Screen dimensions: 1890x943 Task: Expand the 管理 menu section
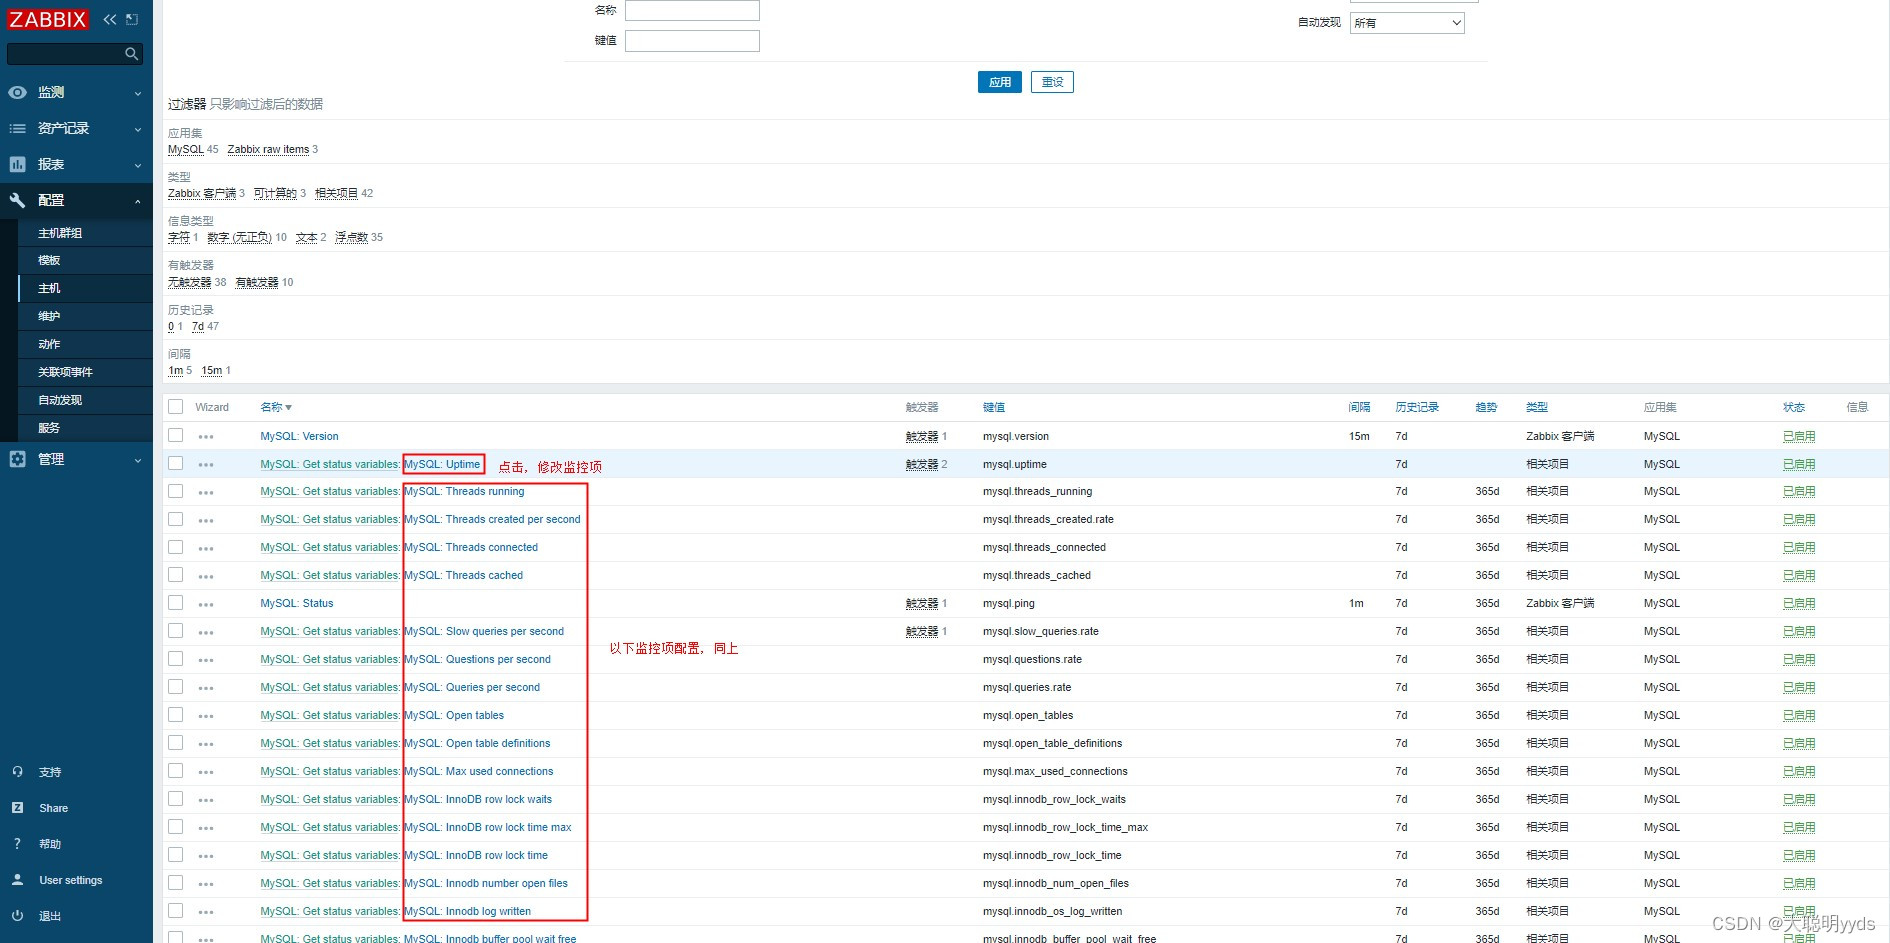coord(138,460)
